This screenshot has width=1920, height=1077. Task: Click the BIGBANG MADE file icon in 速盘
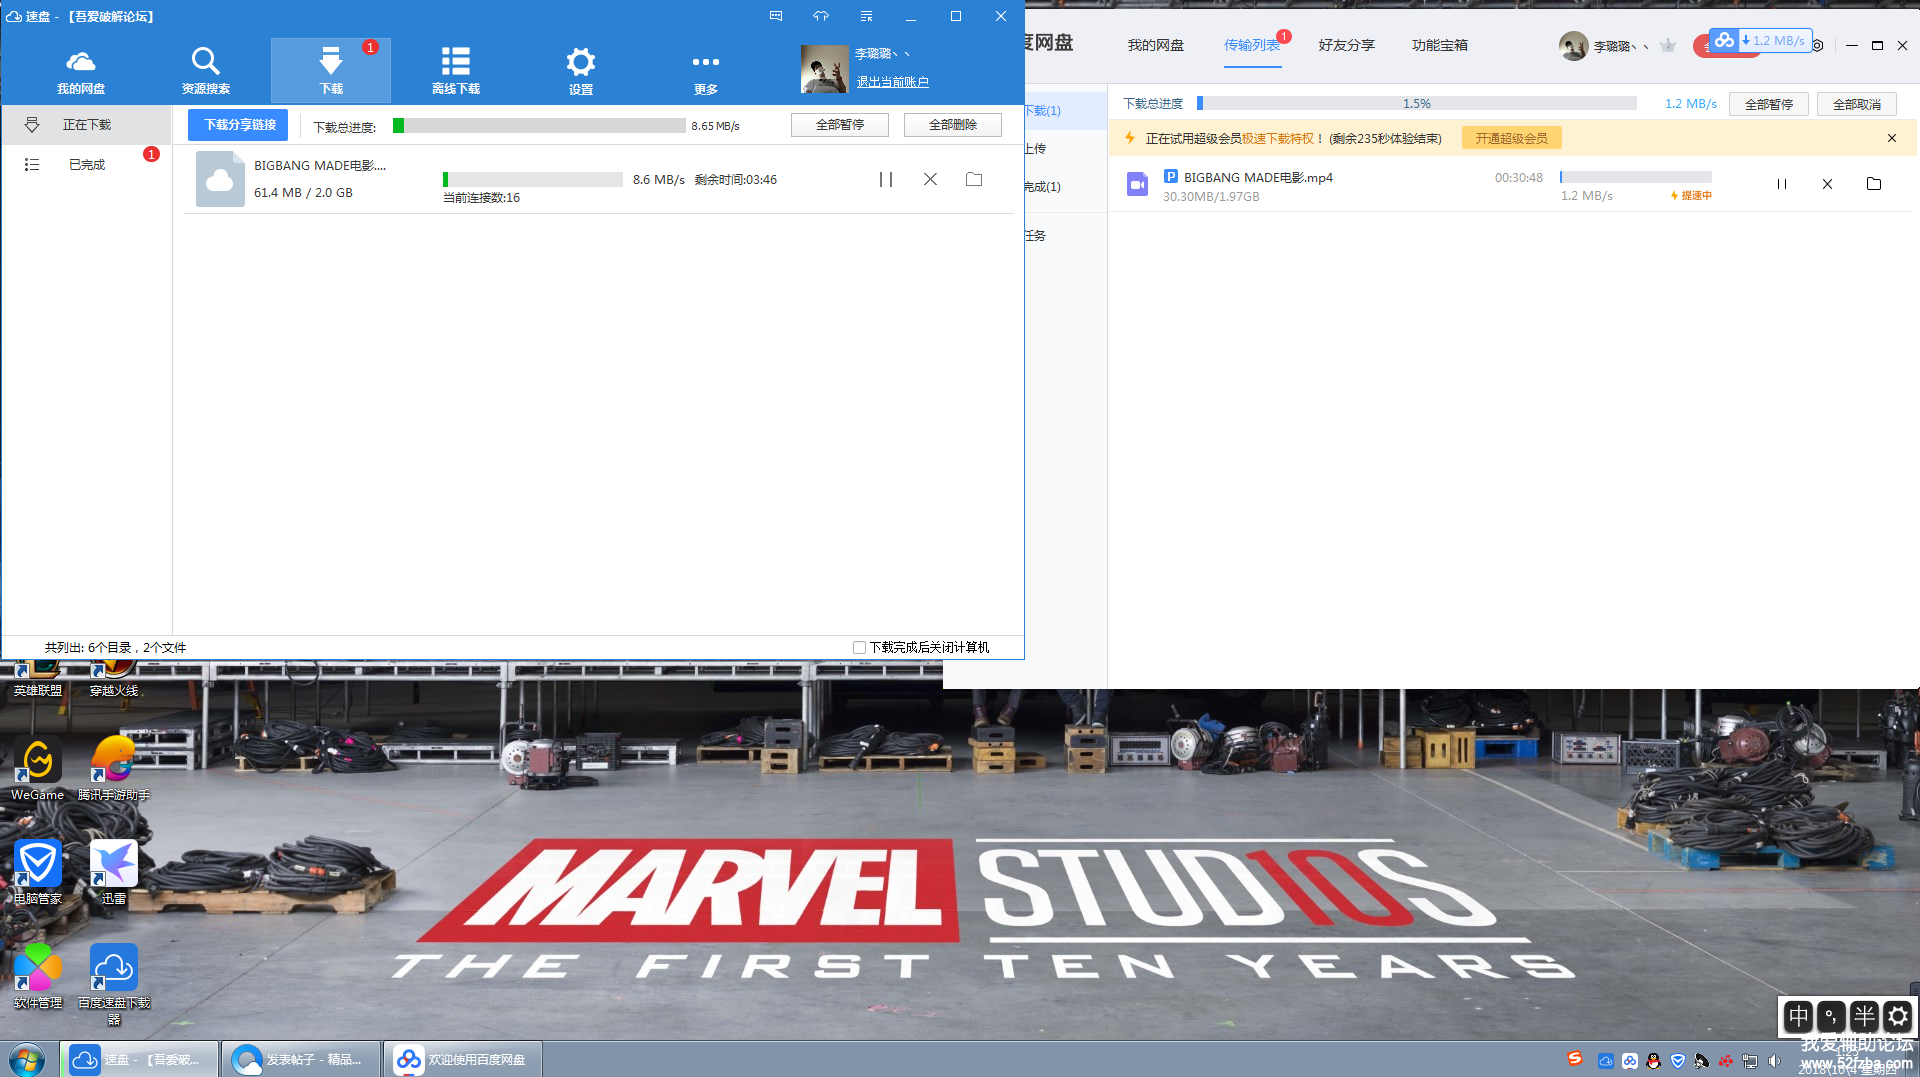point(220,179)
